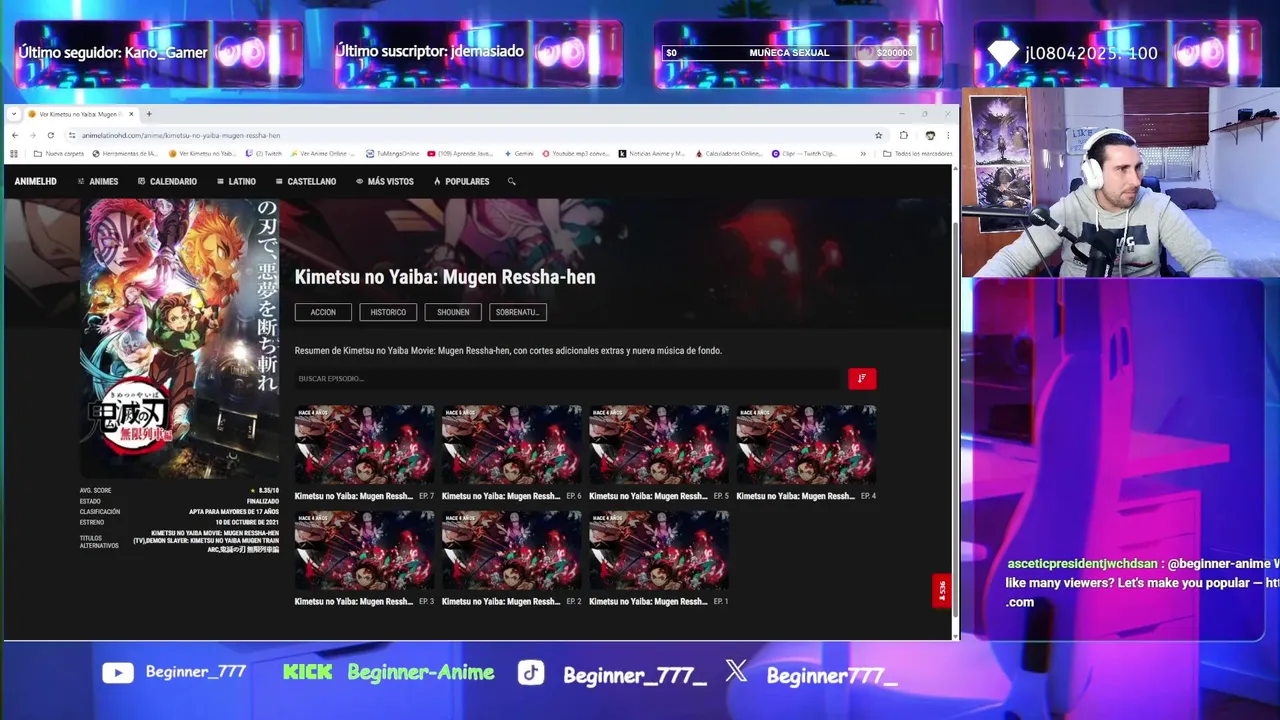Open the Nueva carpeta bookmark folder
This screenshot has width=1280, height=720.
[59, 154]
